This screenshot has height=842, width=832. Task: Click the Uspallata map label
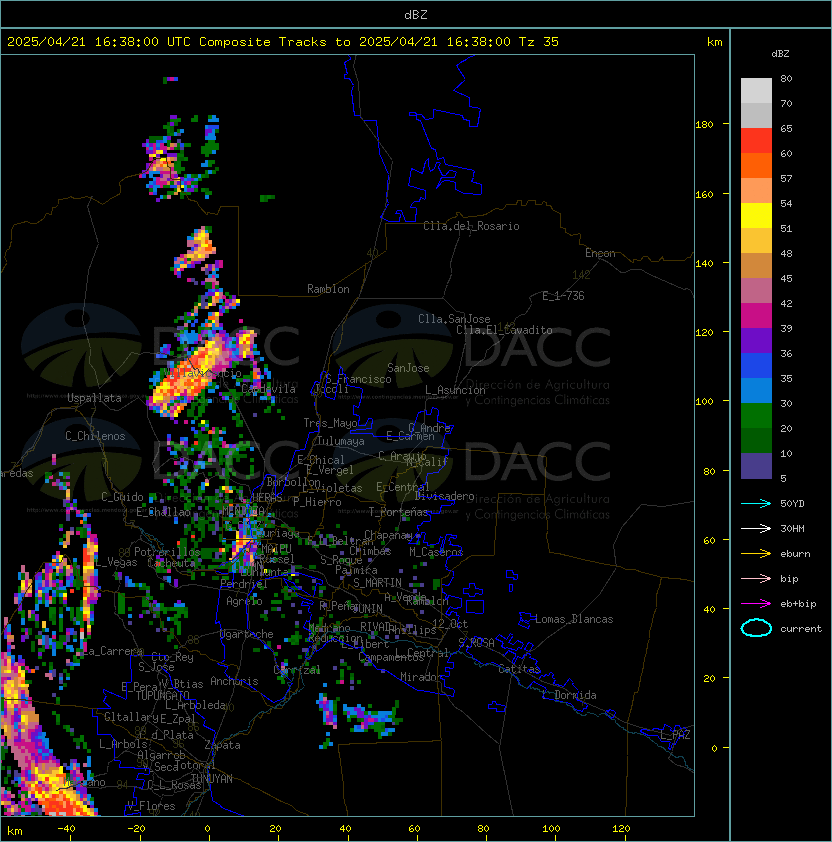click(x=94, y=398)
